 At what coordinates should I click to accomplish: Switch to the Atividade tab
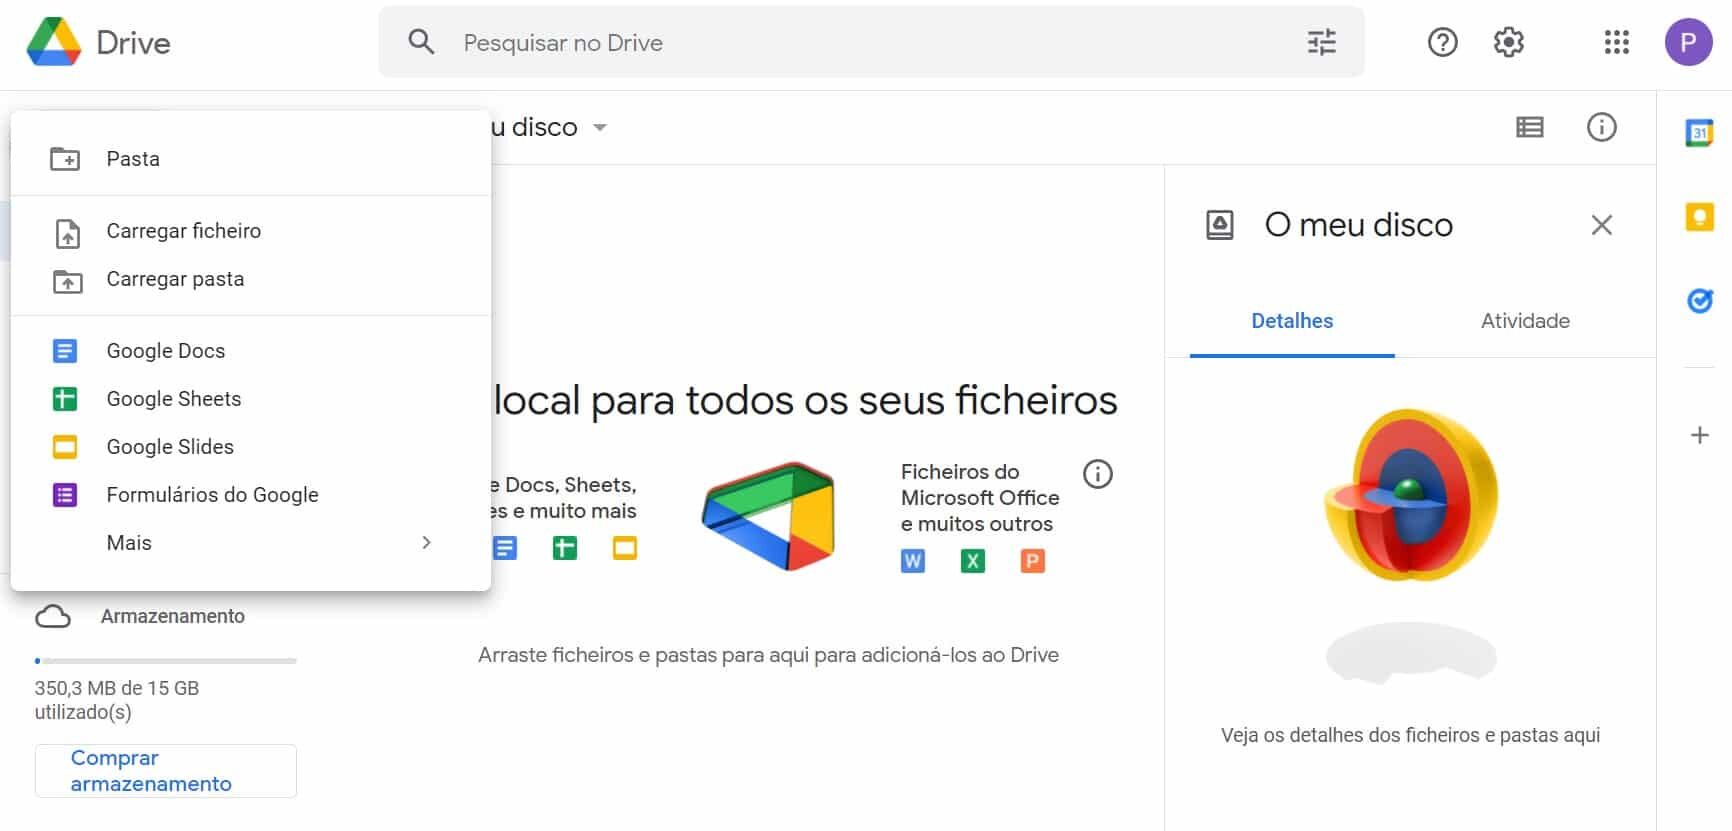(1525, 321)
